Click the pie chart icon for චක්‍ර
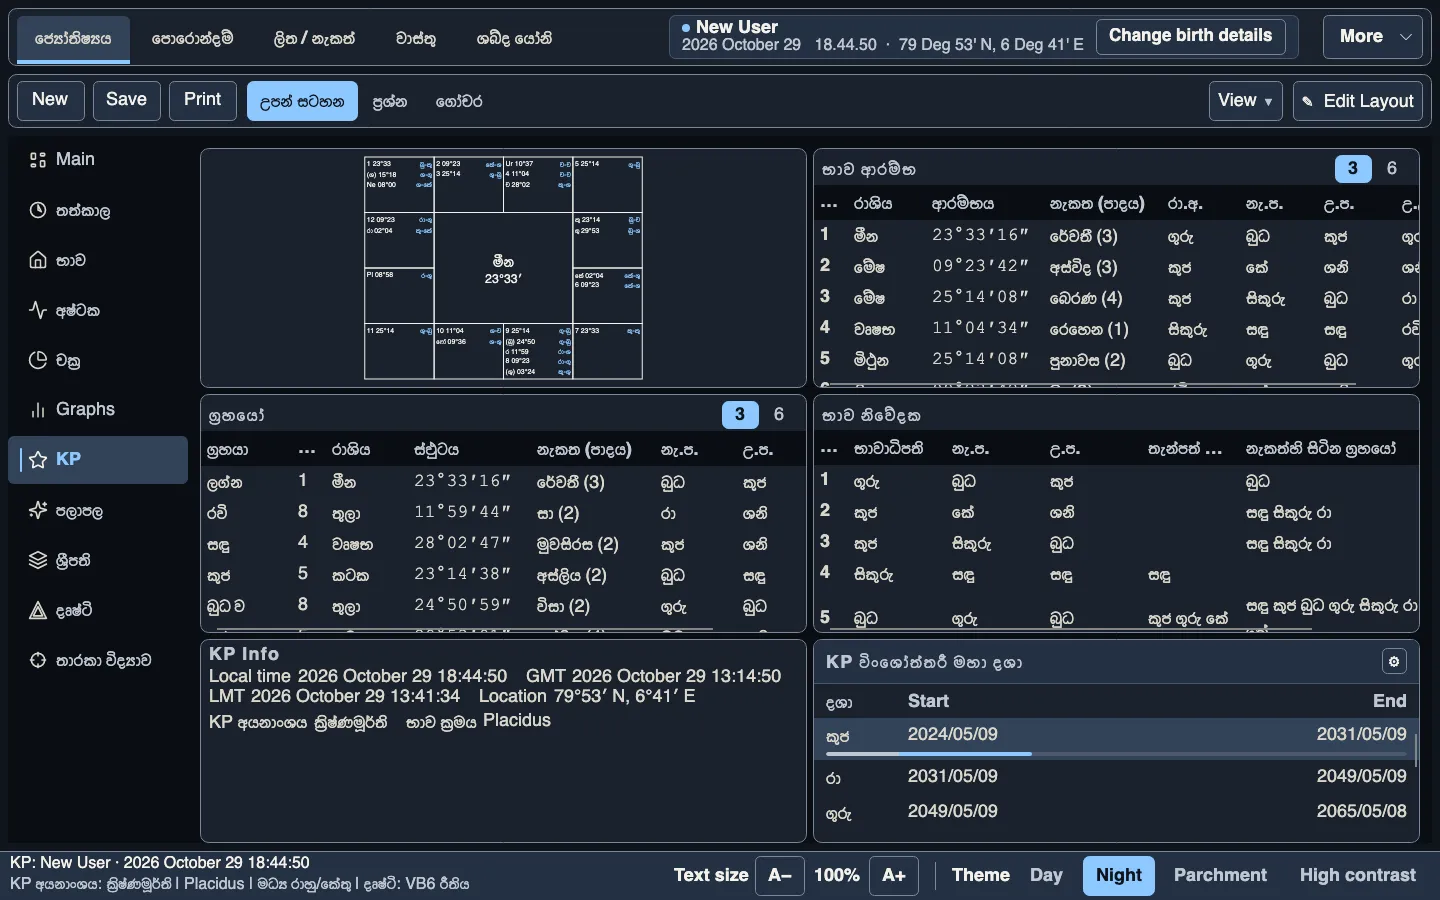1440x900 pixels. 38,360
